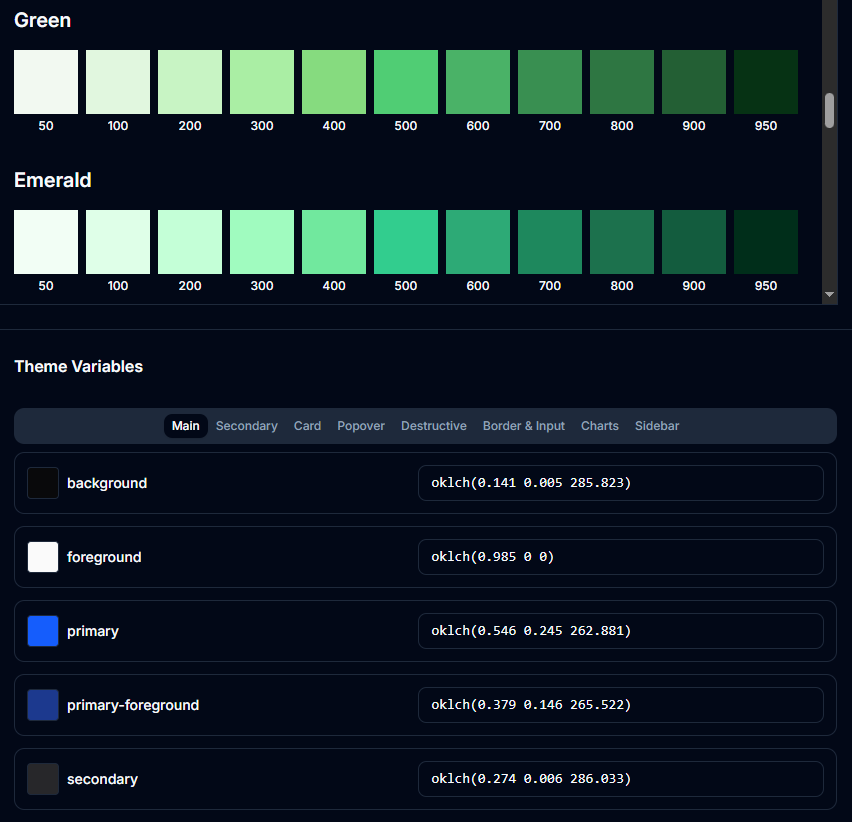
Task: Pick the Green 100 swatch
Action: coord(118,82)
